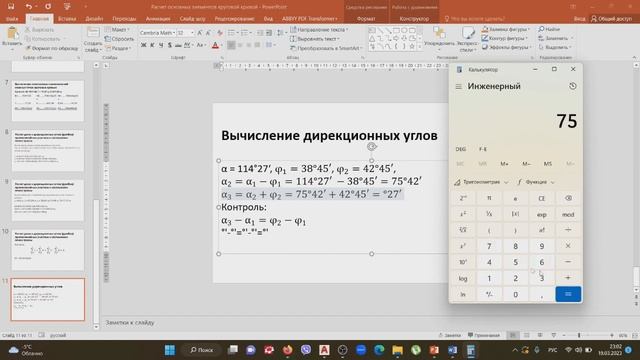Open Firefox from the taskbar
640x360 pixels.
288,350
